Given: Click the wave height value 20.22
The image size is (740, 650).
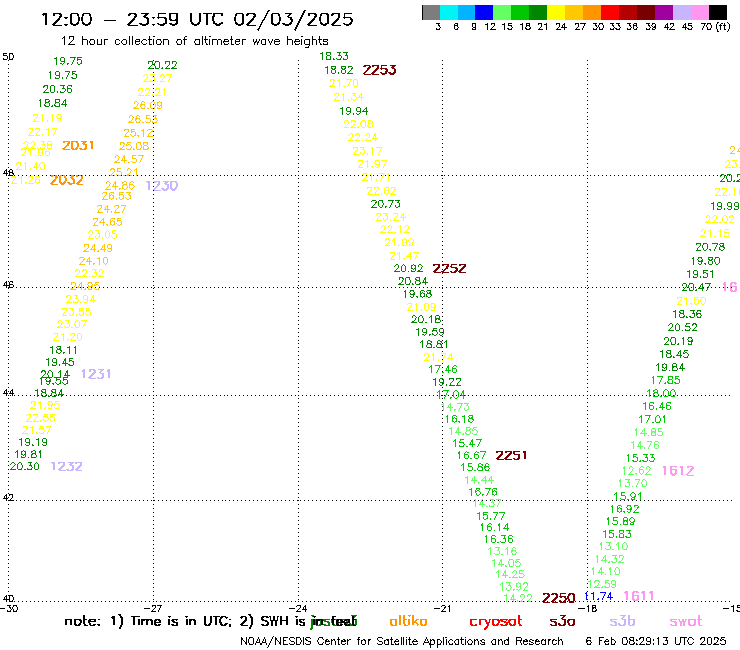Looking at the screenshot, I should tap(162, 65).
